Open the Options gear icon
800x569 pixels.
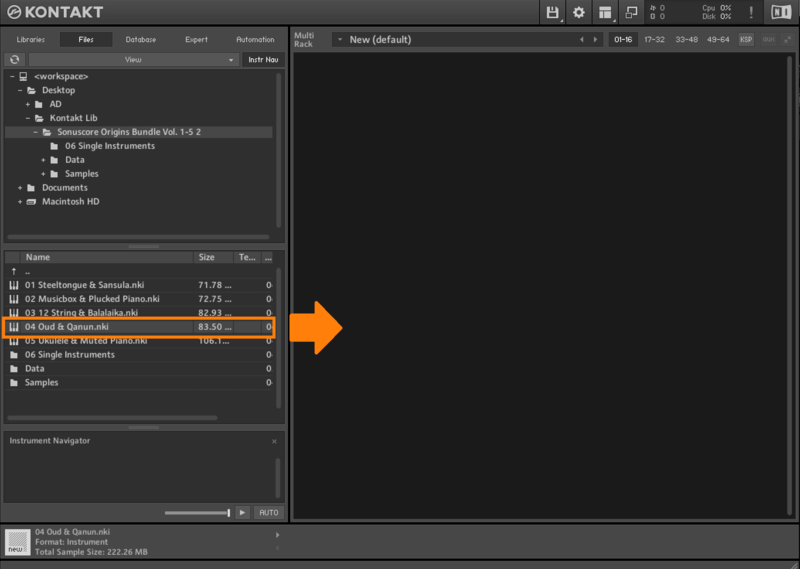[x=579, y=12]
